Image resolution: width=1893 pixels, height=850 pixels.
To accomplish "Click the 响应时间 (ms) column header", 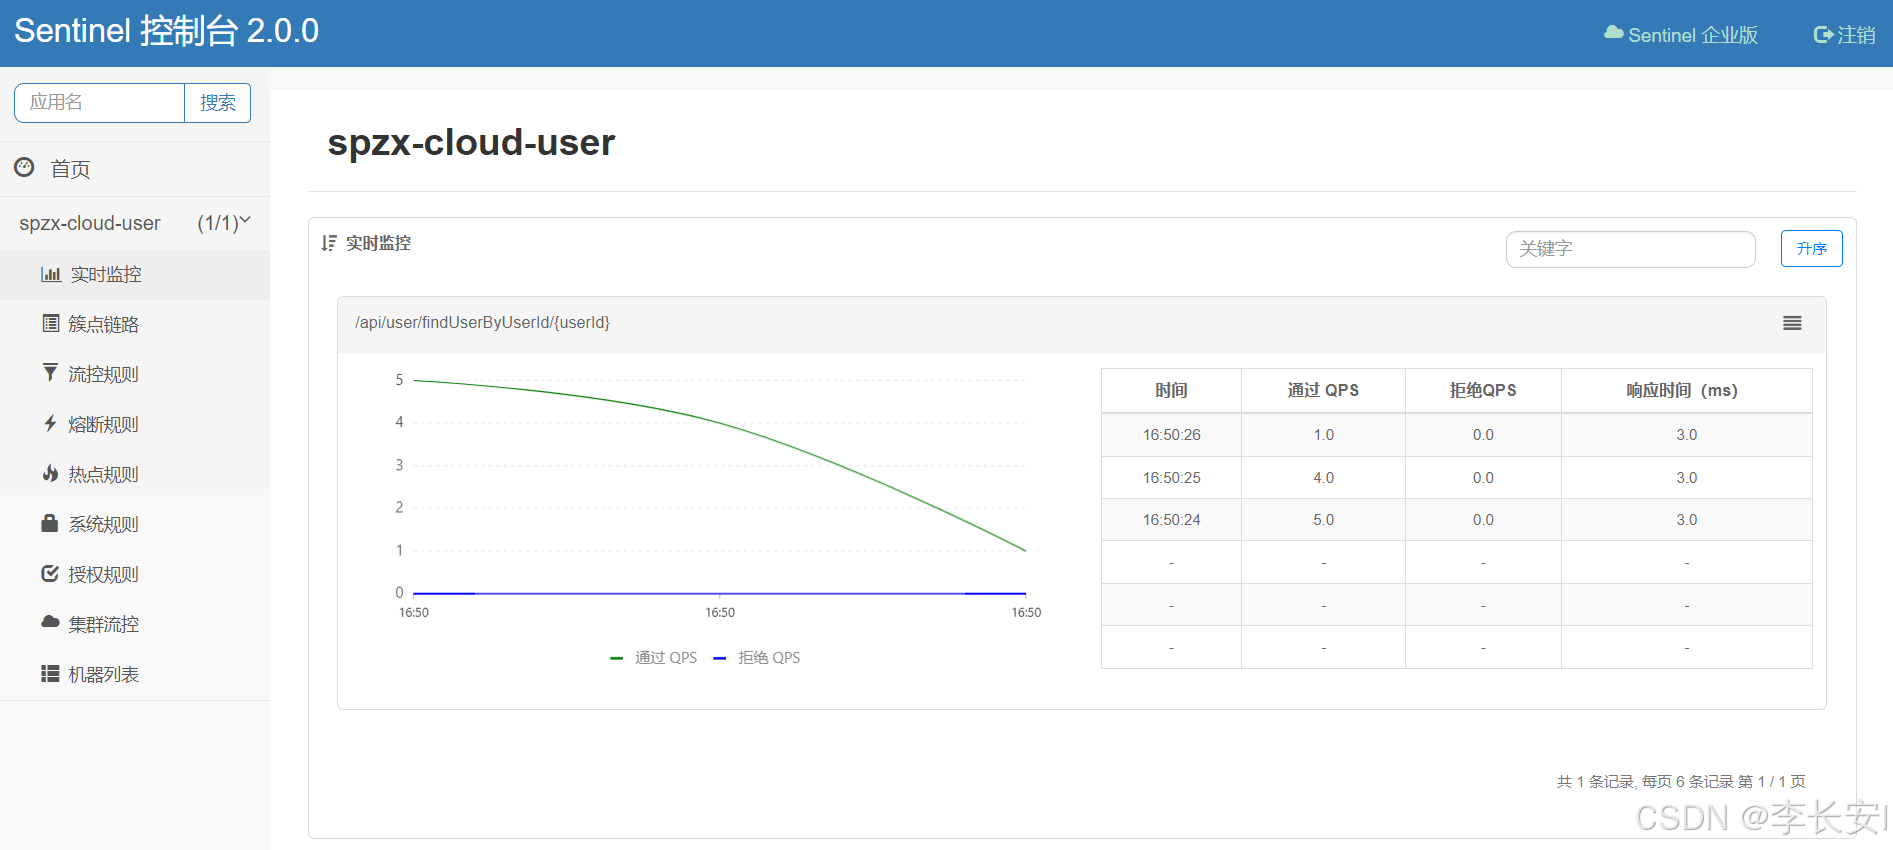I will pos(1686,391).
